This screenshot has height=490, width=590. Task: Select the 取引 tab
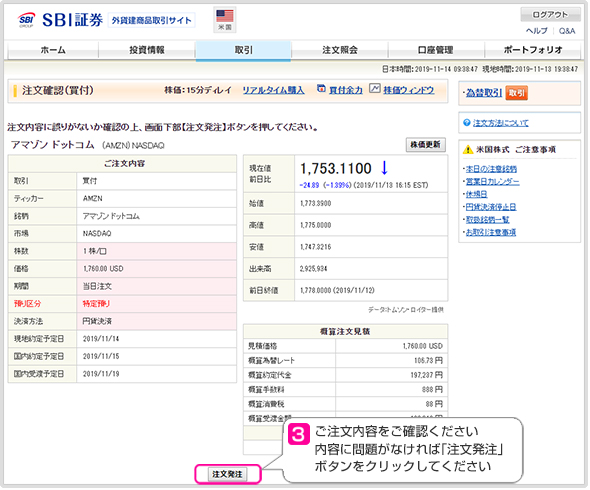243,50
